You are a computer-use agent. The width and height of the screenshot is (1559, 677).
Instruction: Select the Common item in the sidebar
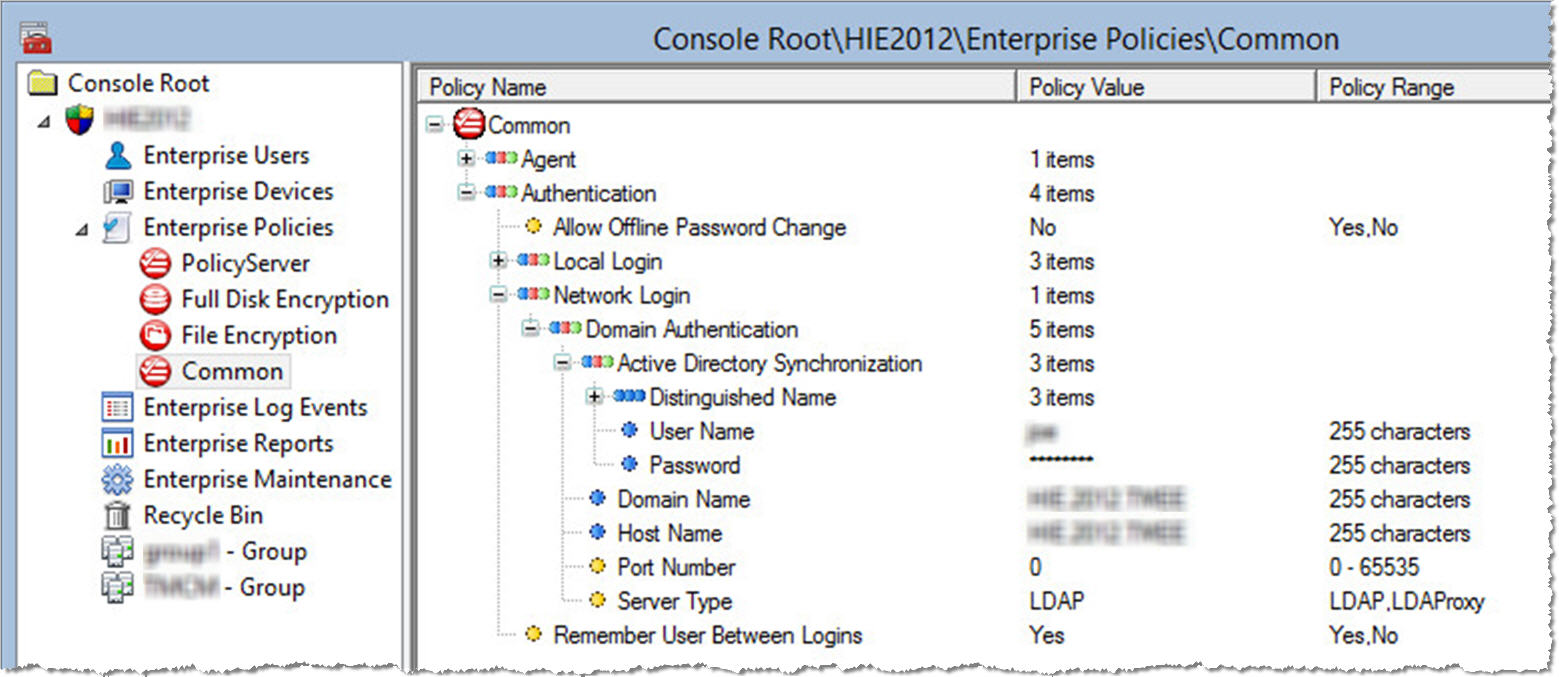(x=232, y=372)
